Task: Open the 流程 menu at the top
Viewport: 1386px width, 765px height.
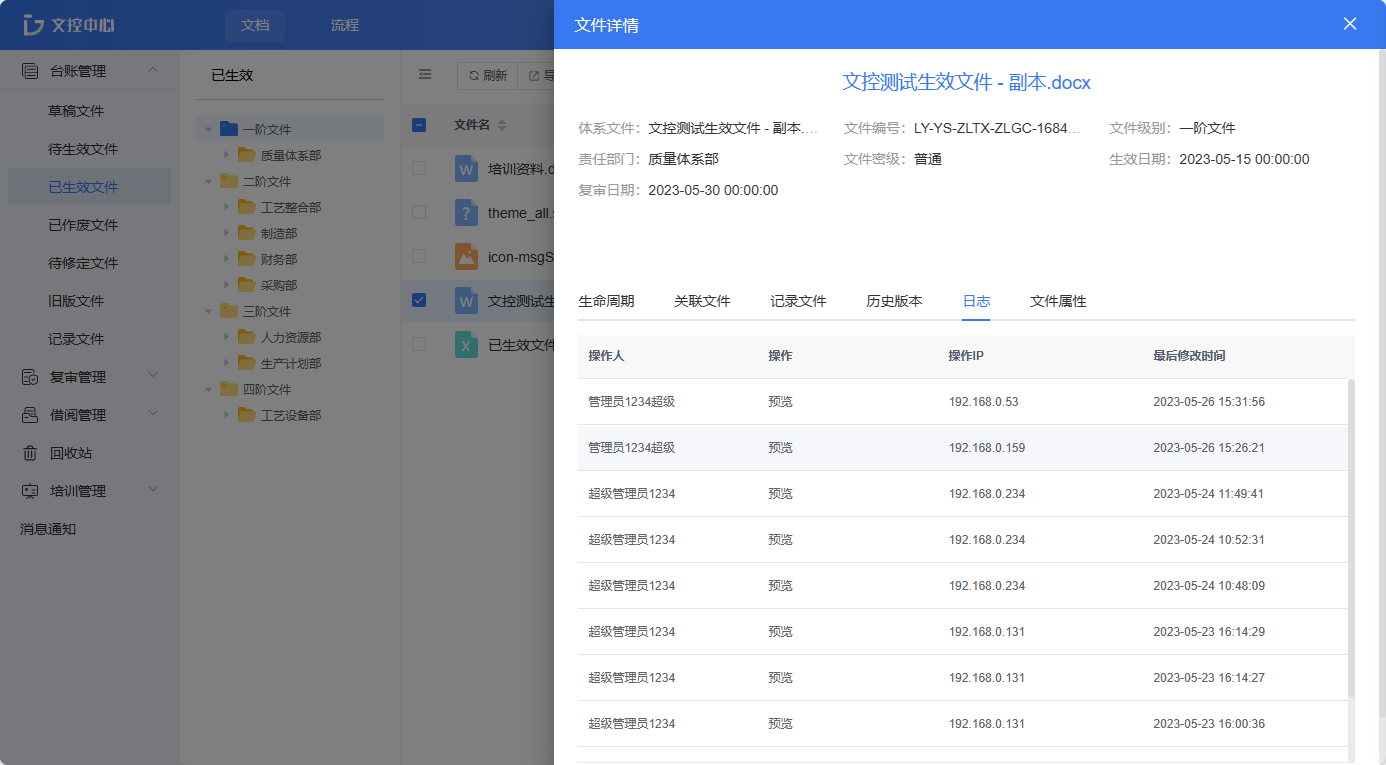Action: pos(345,24)
